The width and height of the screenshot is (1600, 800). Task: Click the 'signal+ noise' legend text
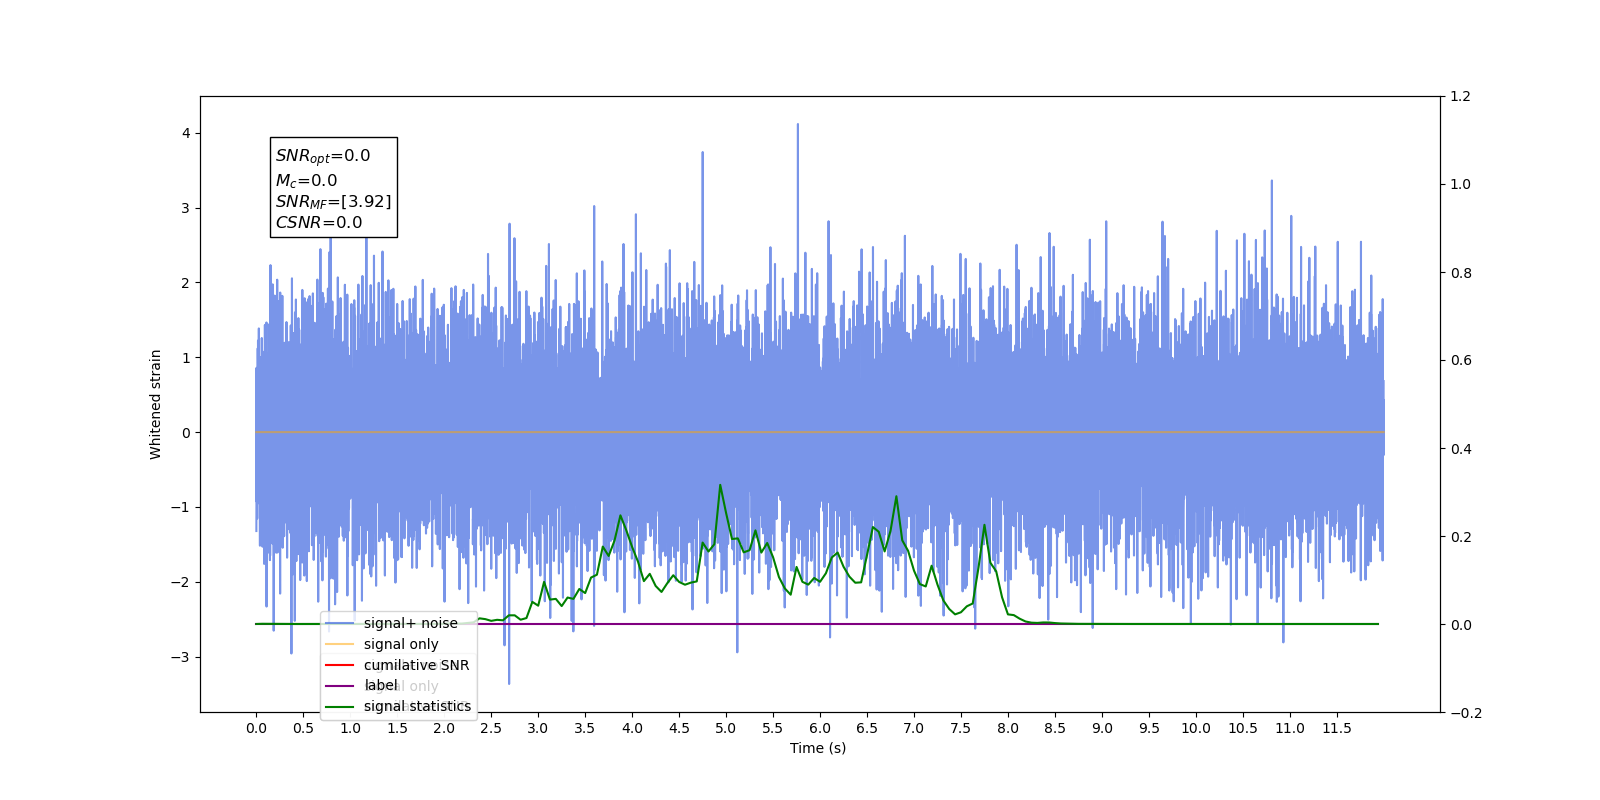coord(411,623)
